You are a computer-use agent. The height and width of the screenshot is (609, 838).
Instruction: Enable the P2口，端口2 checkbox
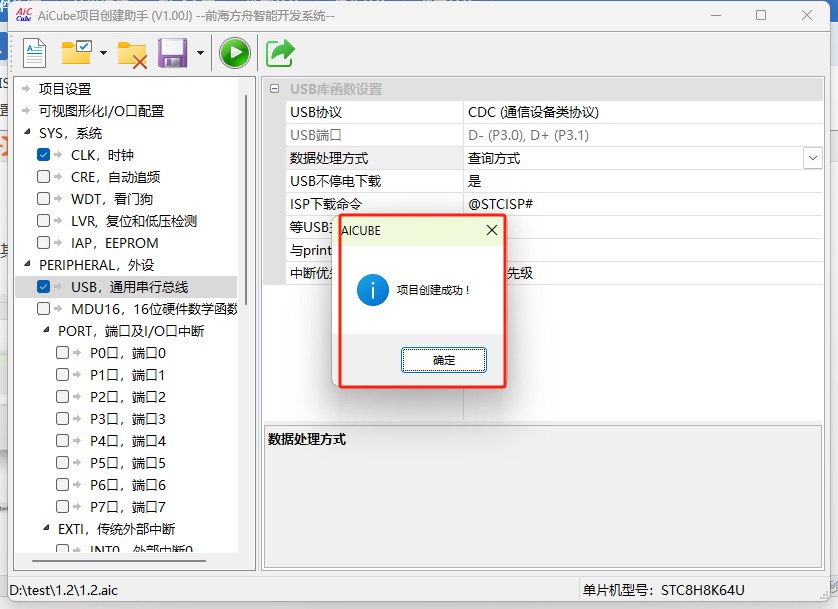coord(63,396)
